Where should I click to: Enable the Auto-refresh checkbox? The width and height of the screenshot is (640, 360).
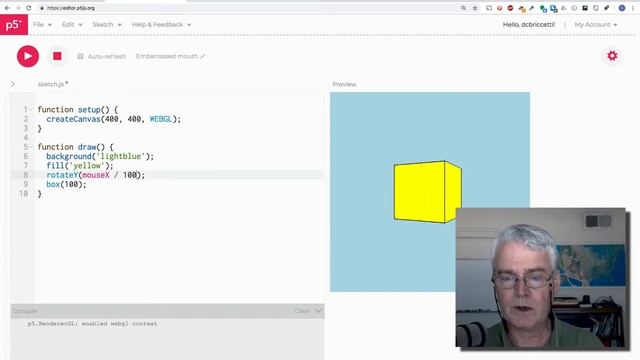click(x=80, y=56)
